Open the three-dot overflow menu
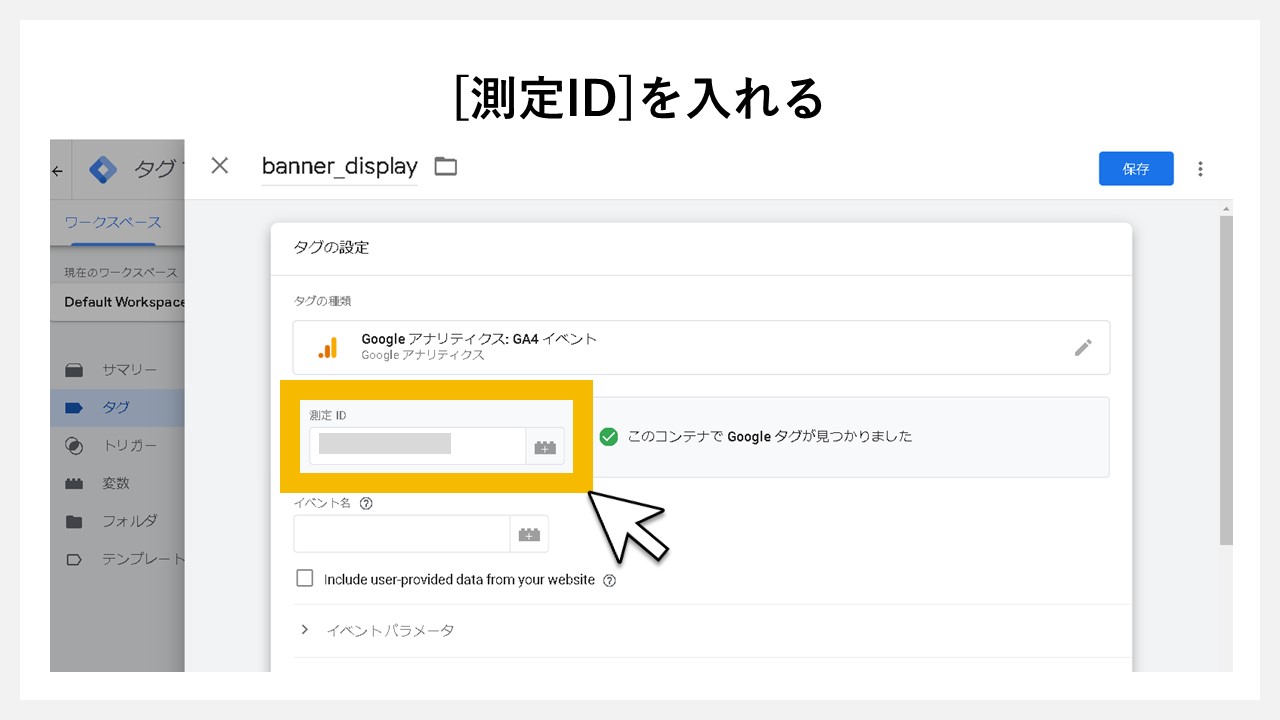Image resolution: width=1280 pixels, height=720 pixels. click(x=1200, y=168)
